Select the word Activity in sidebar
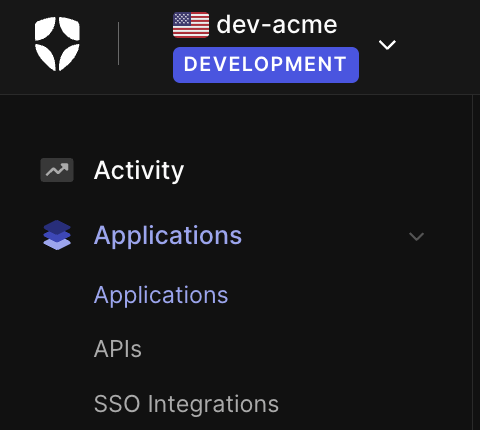This screenshot has height=430, width=480. pos(139,170)
